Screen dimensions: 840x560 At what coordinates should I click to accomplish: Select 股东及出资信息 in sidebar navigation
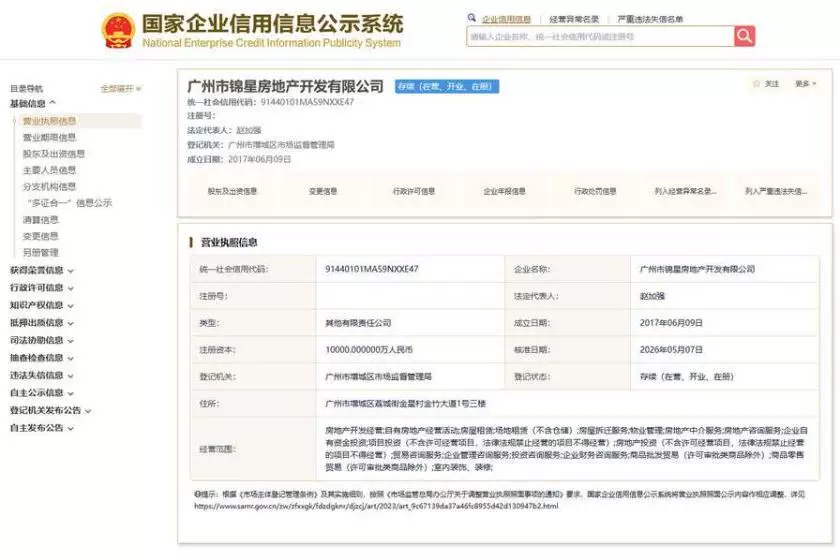tap(54, 154)
